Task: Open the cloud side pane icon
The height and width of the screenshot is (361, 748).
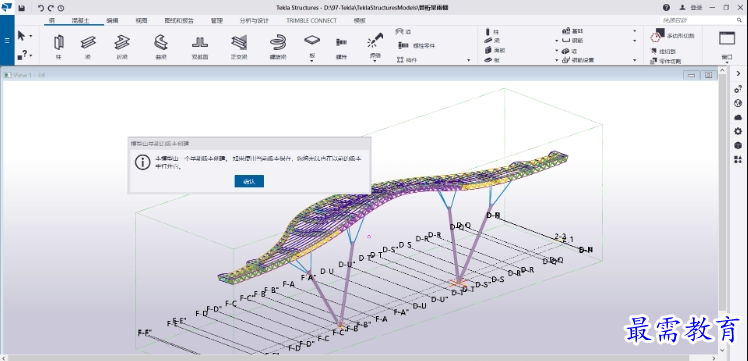Action: click(x=738, y=117)
